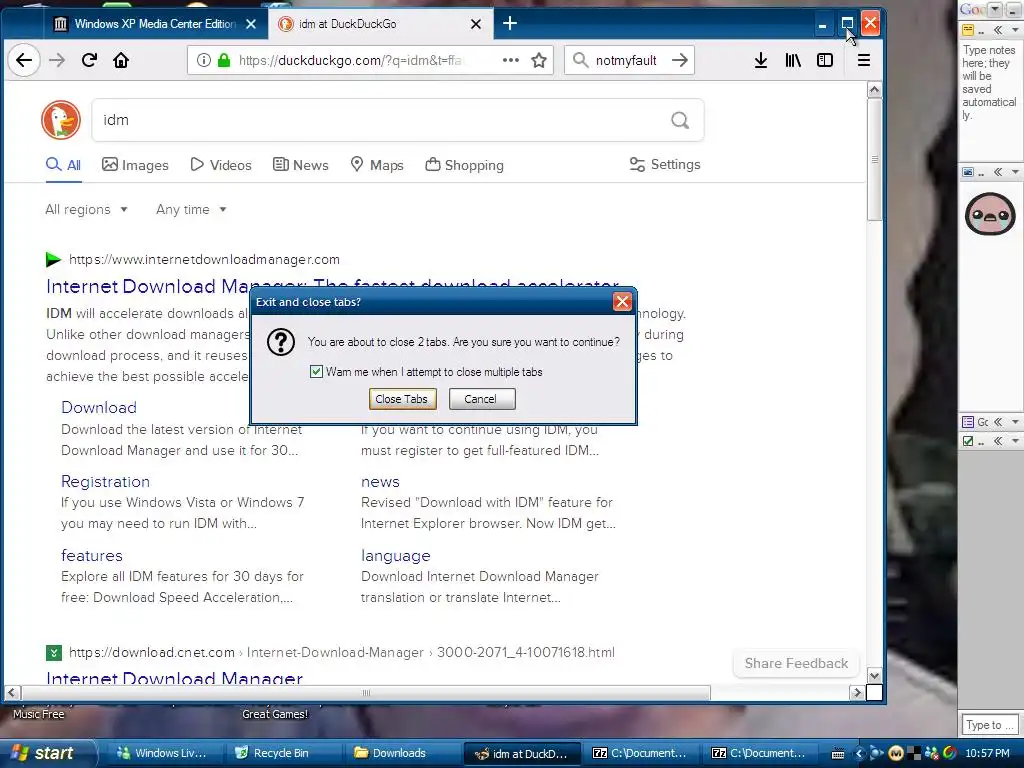Click the MEGA tray icon

pos(895,754)
